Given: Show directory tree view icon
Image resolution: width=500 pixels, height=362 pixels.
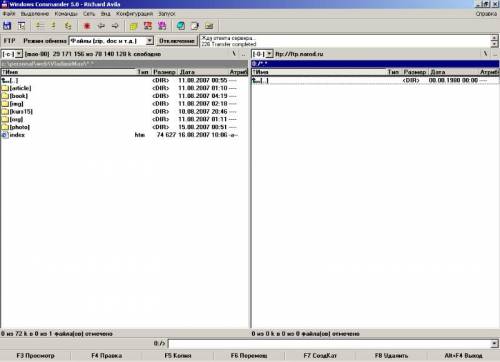Looking at the screenshot, I should [68, 26].
